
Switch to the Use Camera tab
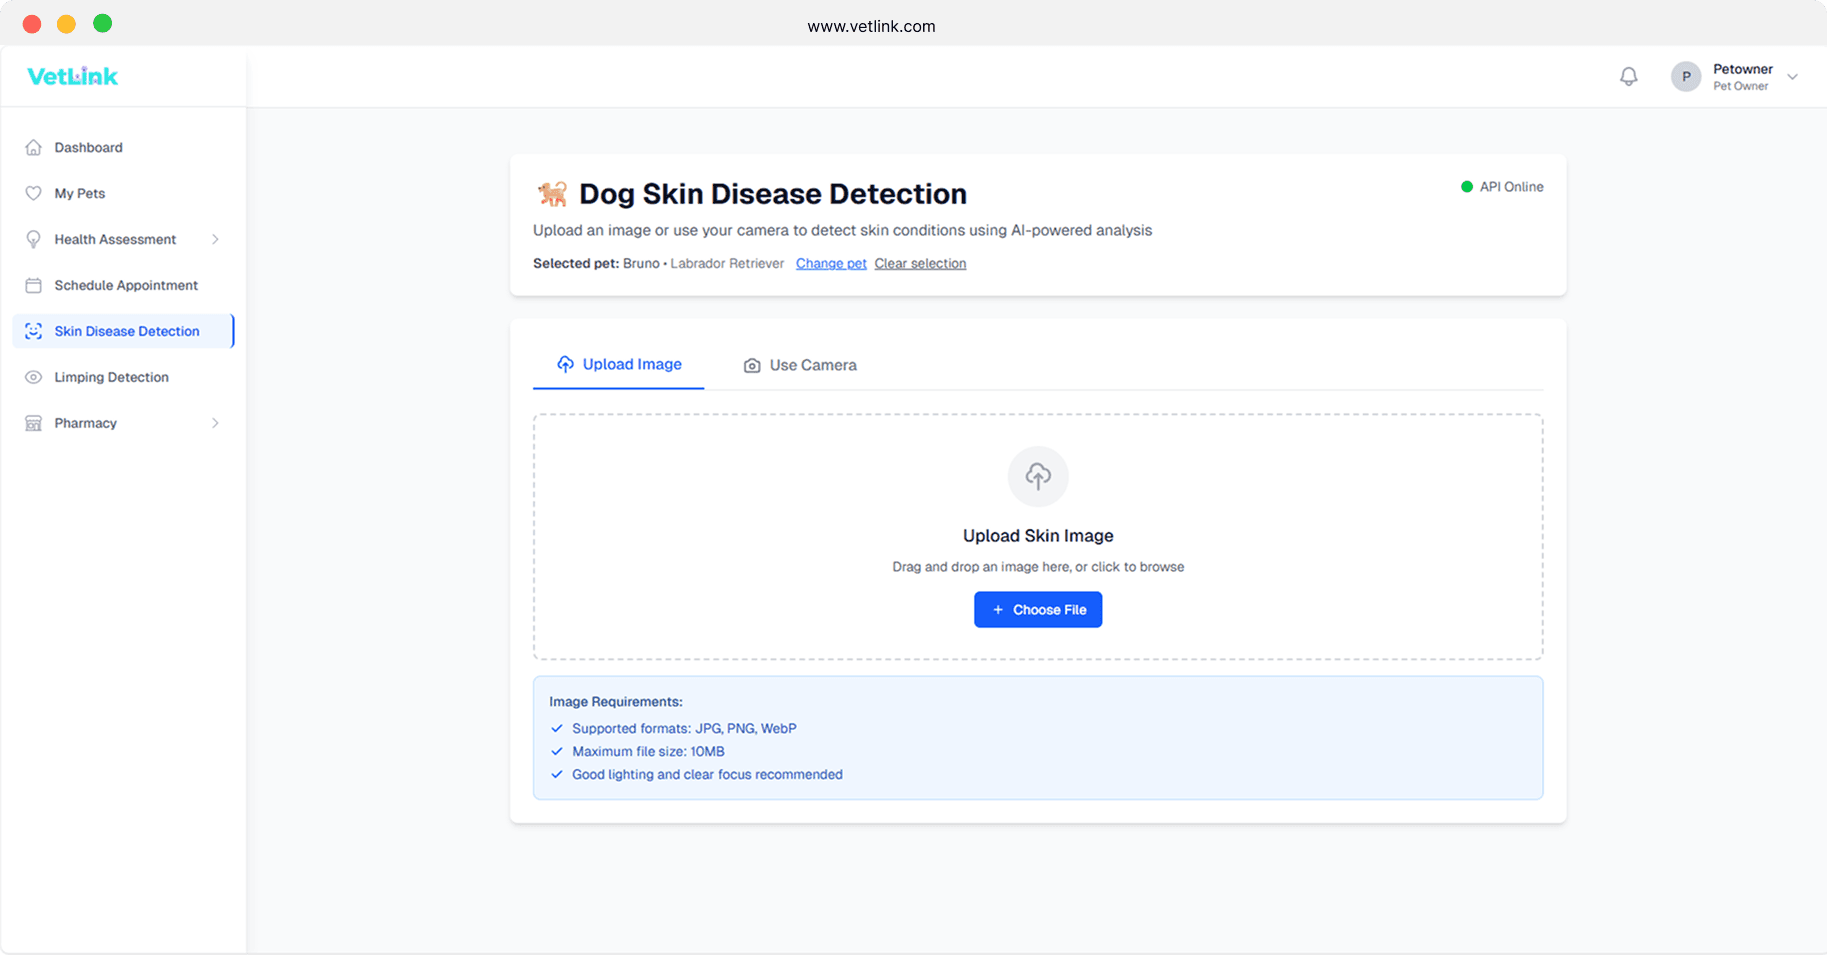click(x=799, y=365)
